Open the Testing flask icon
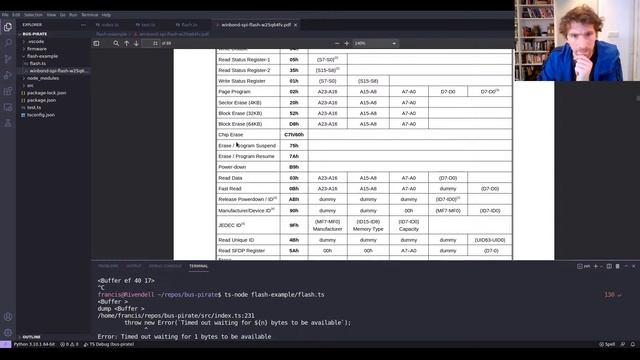This screenshot has width=640, height=360. 8,123
